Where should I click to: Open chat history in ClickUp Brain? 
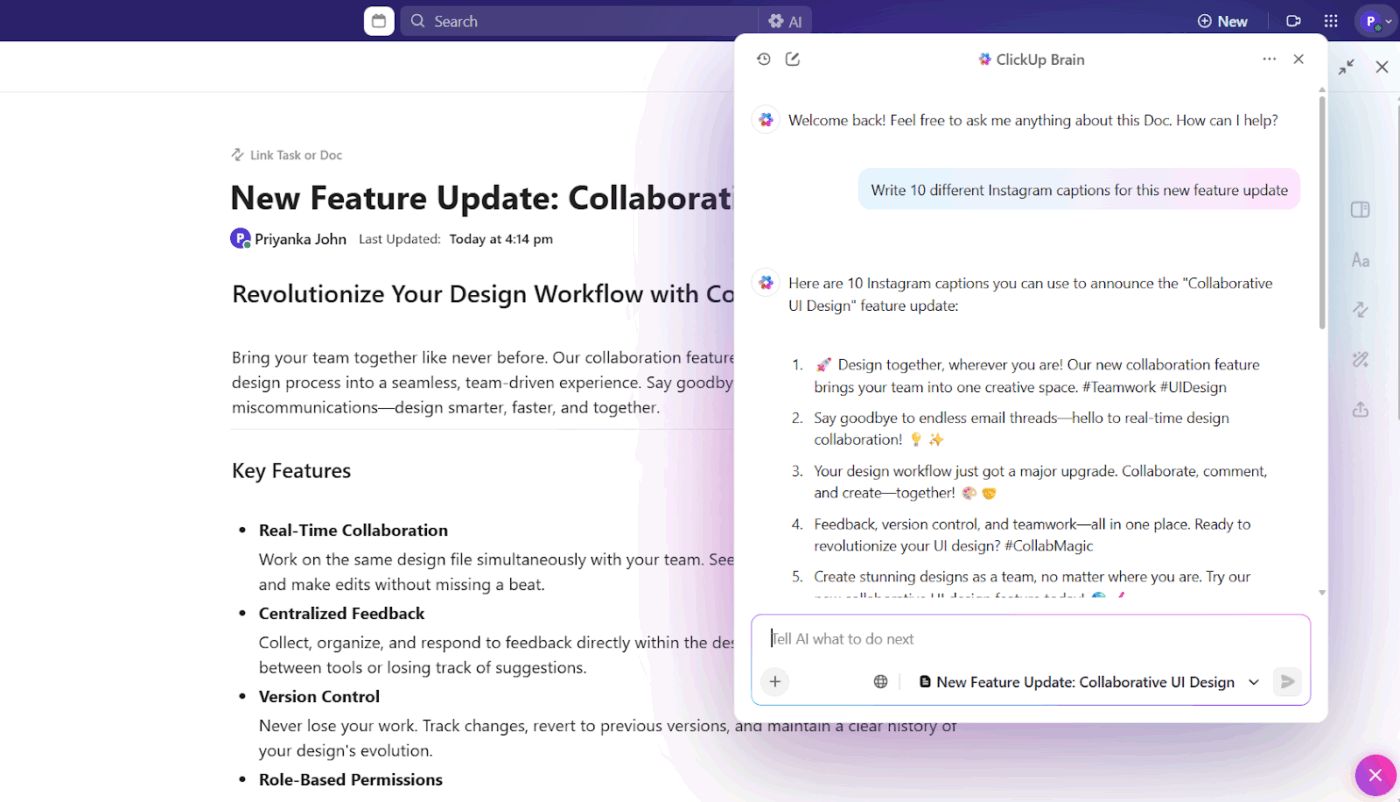[x=763, y=59]
